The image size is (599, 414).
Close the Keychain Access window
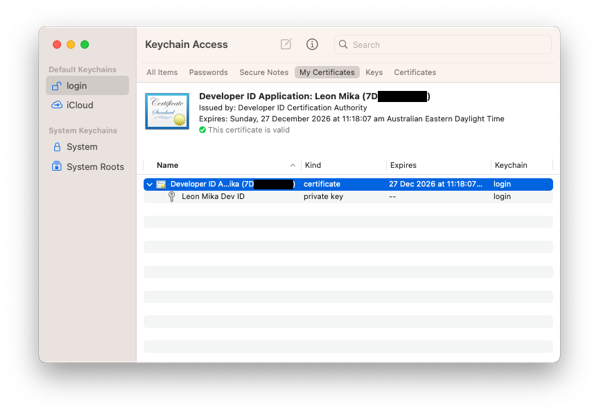pos(57,45)
